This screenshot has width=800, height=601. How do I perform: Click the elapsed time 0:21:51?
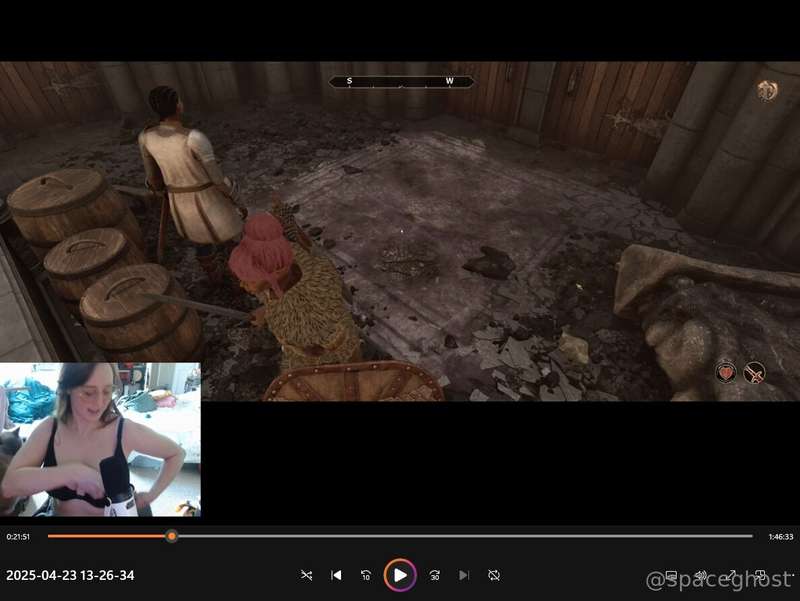pyautogui.click(x=19, y=537)
